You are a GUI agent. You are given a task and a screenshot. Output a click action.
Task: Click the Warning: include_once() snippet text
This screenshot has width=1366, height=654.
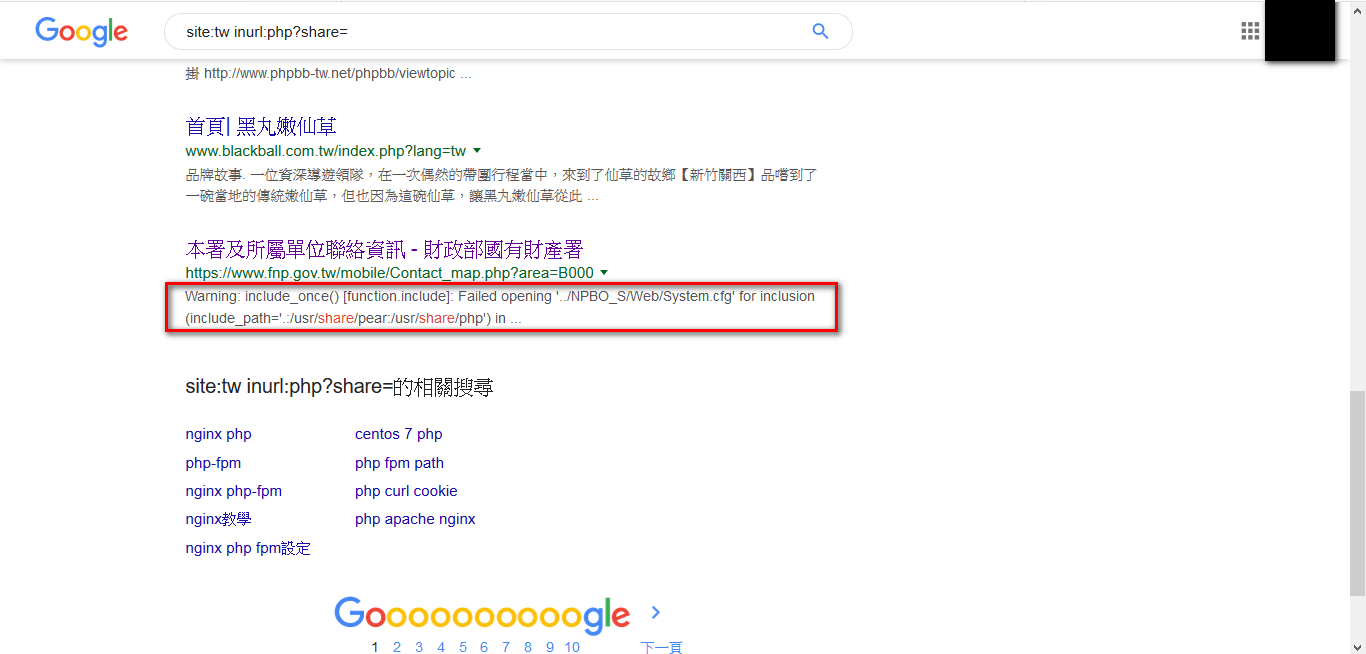pyautogui.click(x=500, y=308)
